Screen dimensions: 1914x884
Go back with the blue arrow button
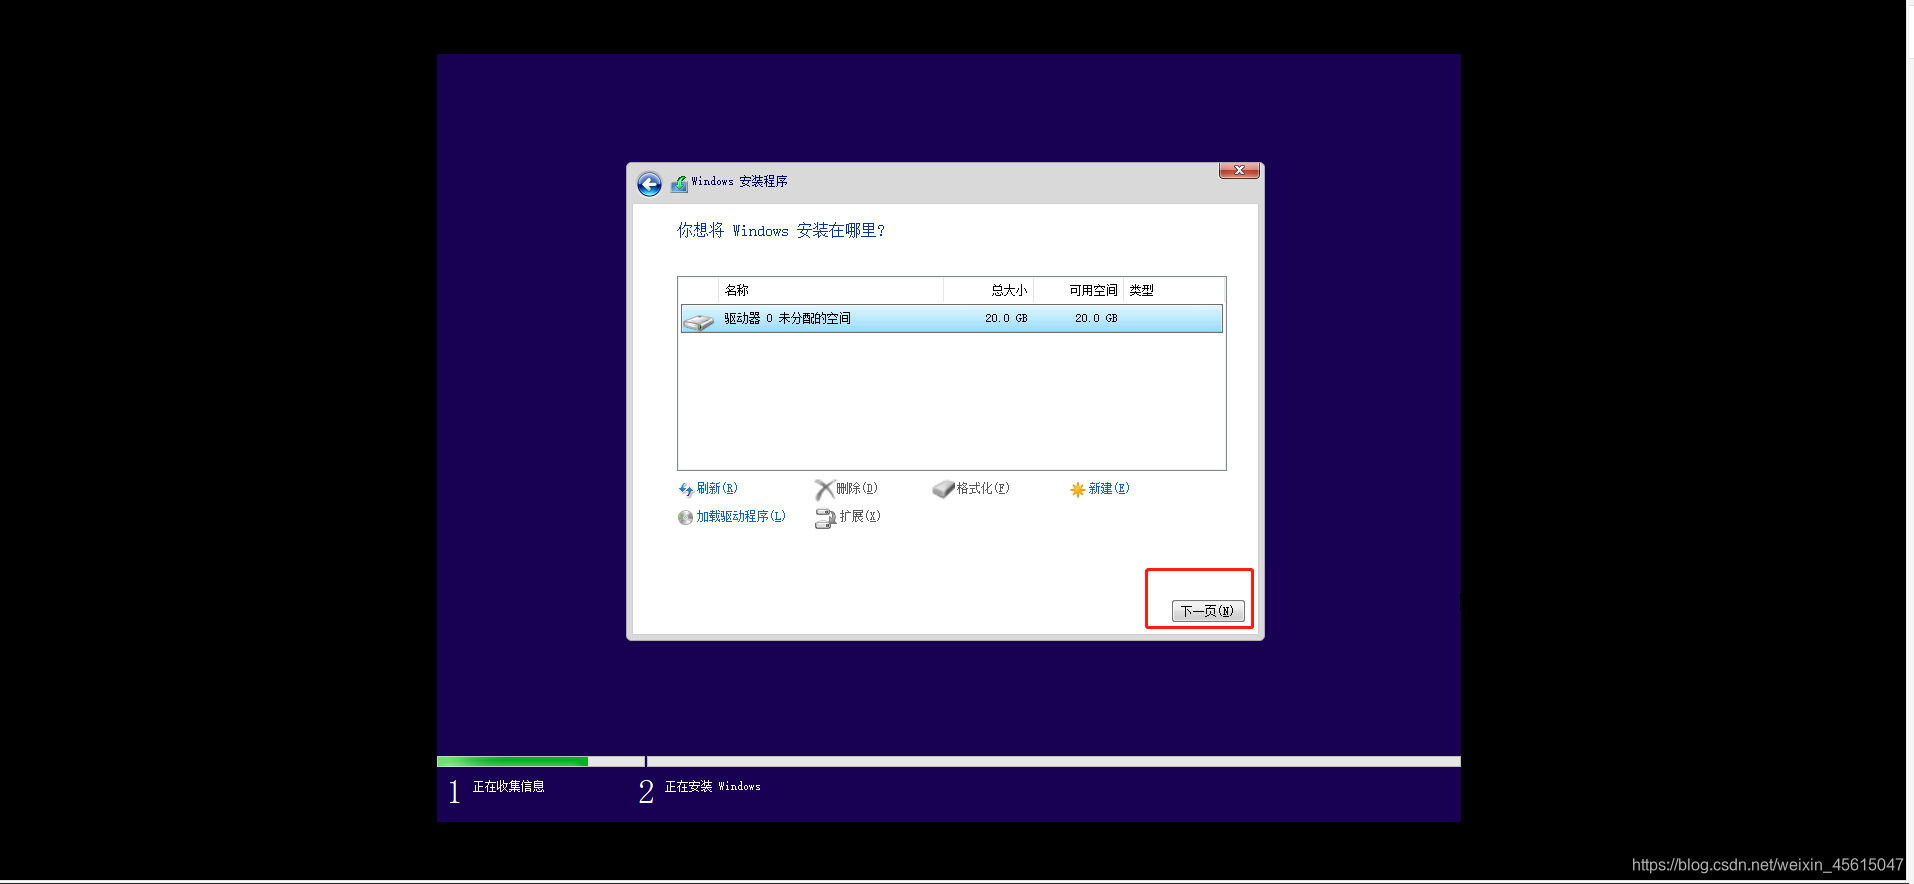coord(649,184)
